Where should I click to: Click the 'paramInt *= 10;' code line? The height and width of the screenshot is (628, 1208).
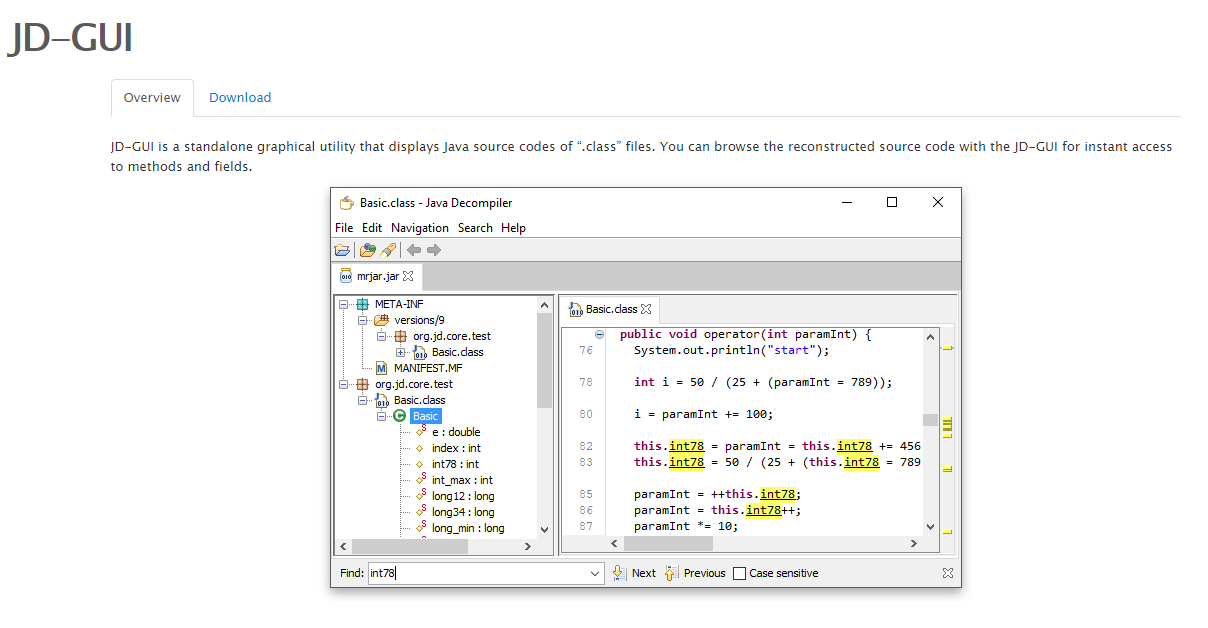pyautogui.click(x=686, y=526)
